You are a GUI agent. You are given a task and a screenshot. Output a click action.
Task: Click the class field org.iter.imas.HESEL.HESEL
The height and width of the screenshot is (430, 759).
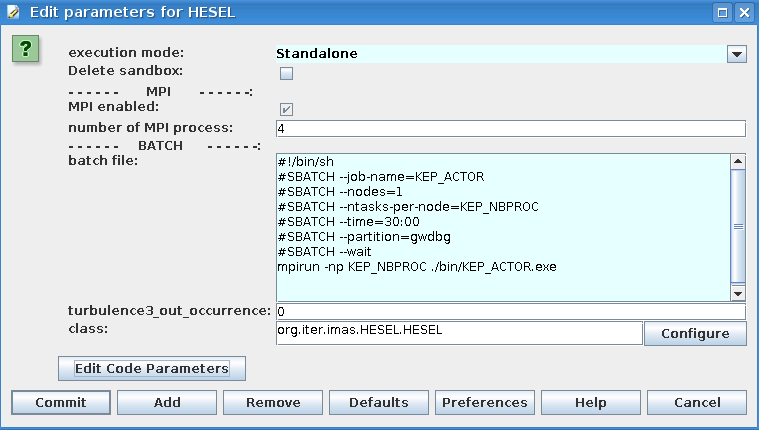point(459,333)
